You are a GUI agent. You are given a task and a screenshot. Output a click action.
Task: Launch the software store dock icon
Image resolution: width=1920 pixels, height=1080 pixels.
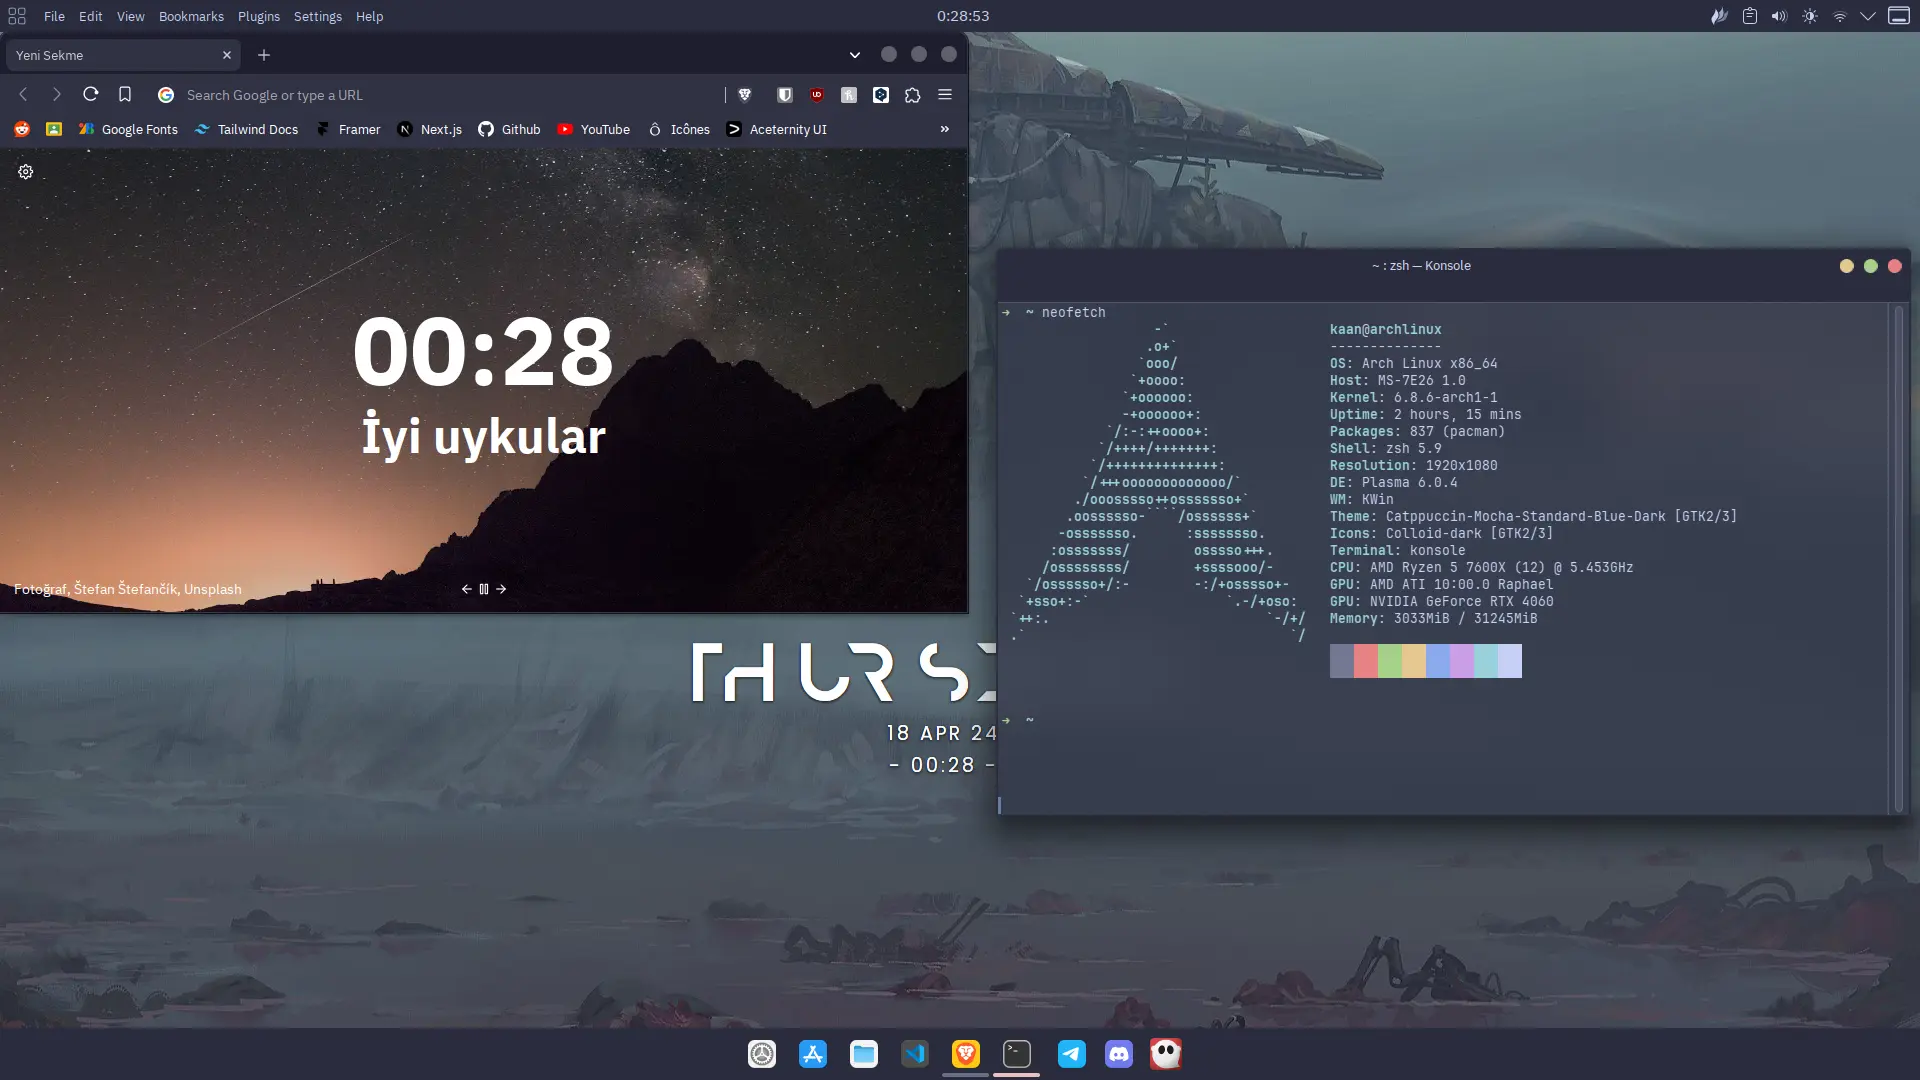(813, 1054)
